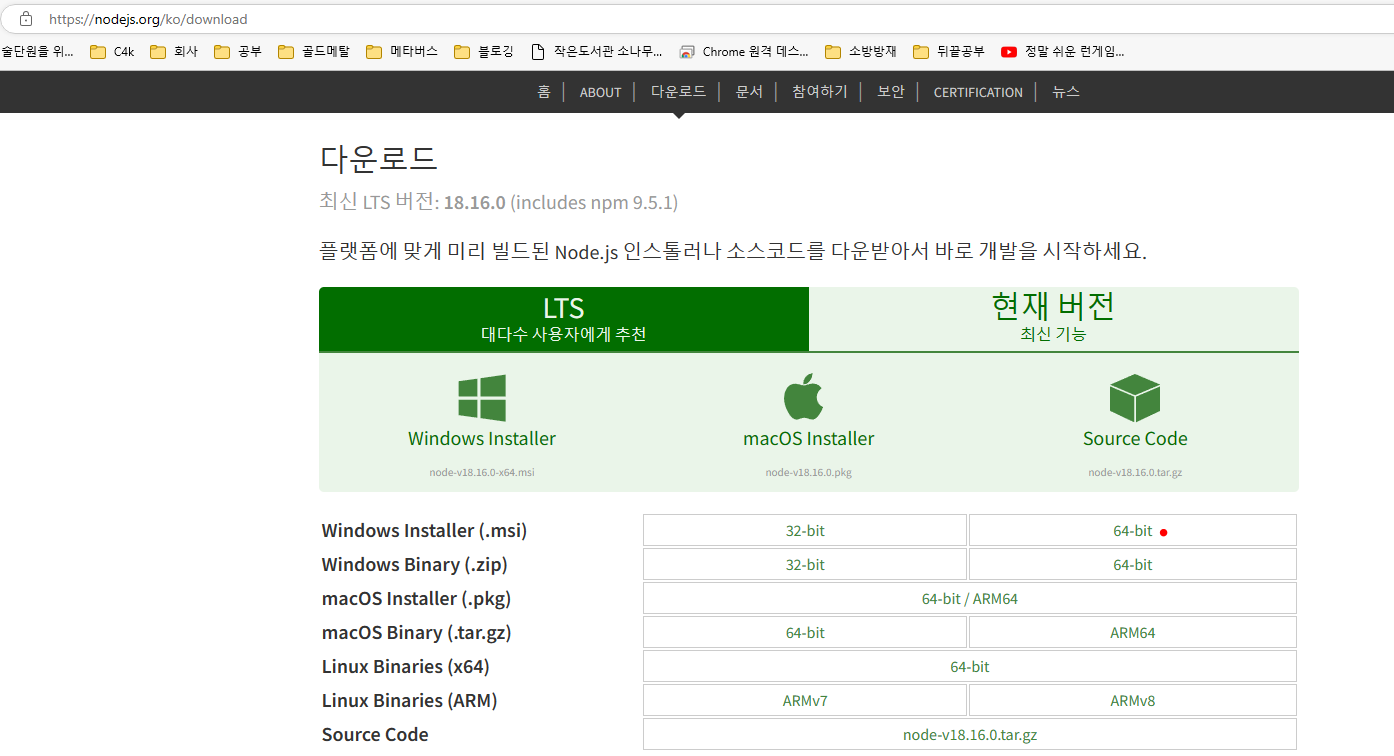1394x756 pixels.
Task: Click the Windows Installer text link
Action: click(x=482, y=439)
